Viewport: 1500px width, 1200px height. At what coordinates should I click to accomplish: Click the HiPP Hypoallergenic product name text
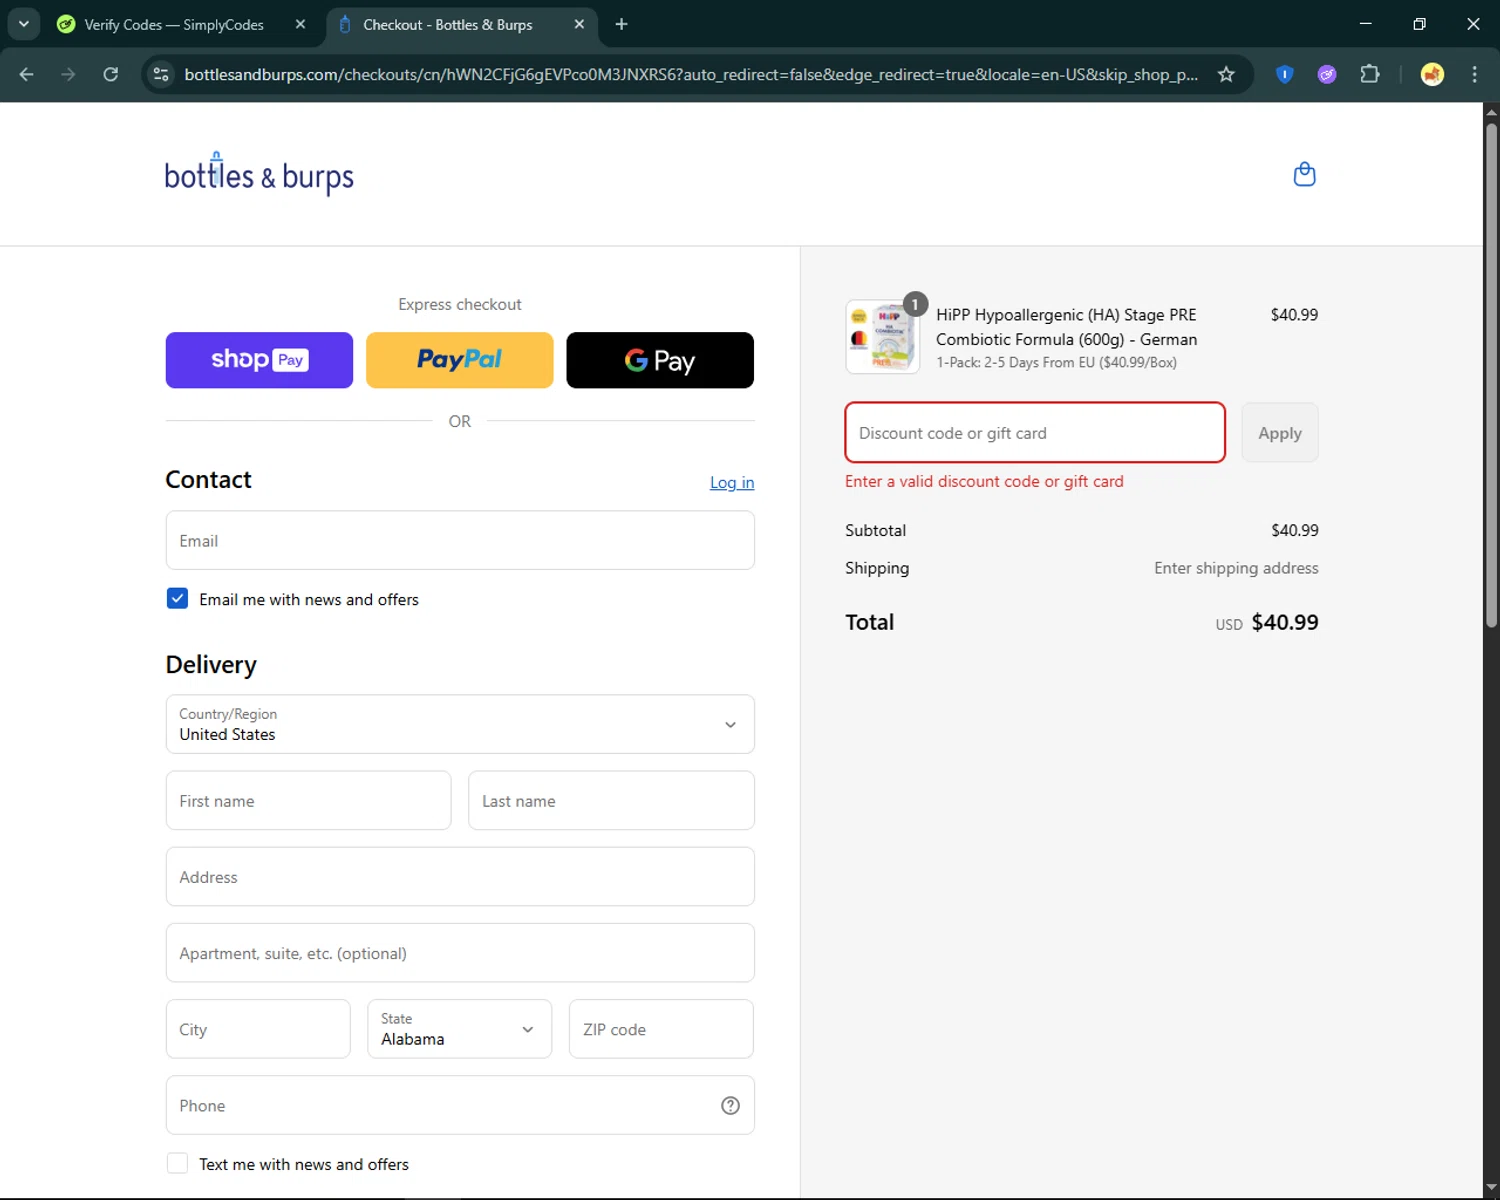tap(1066, 327)
